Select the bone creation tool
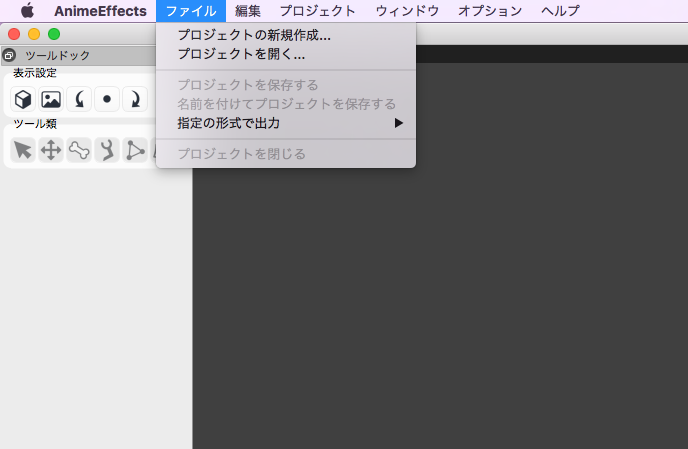688x449 pixels. [x=79, y=150]
